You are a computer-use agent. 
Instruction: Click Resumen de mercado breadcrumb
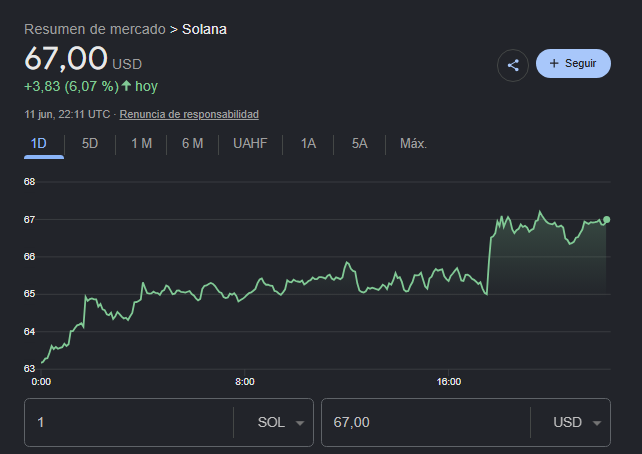(95, 29)
